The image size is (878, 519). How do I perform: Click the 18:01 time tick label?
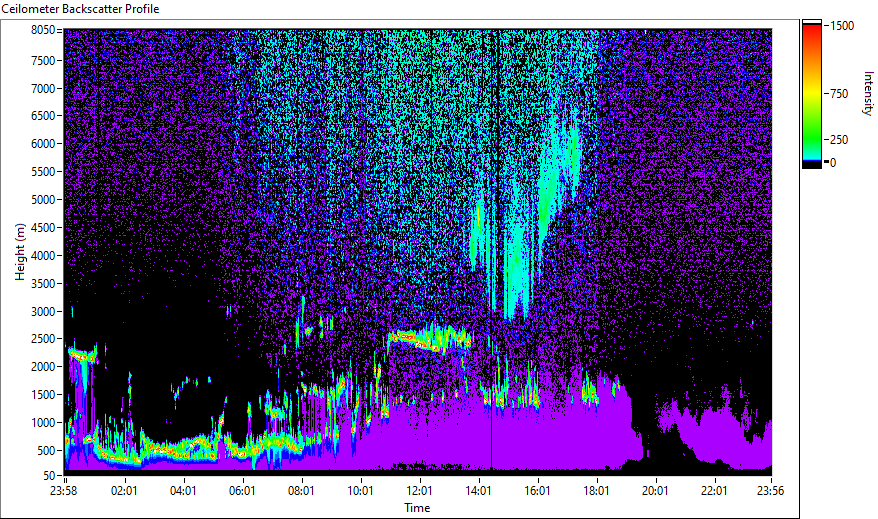click(596, 491)
